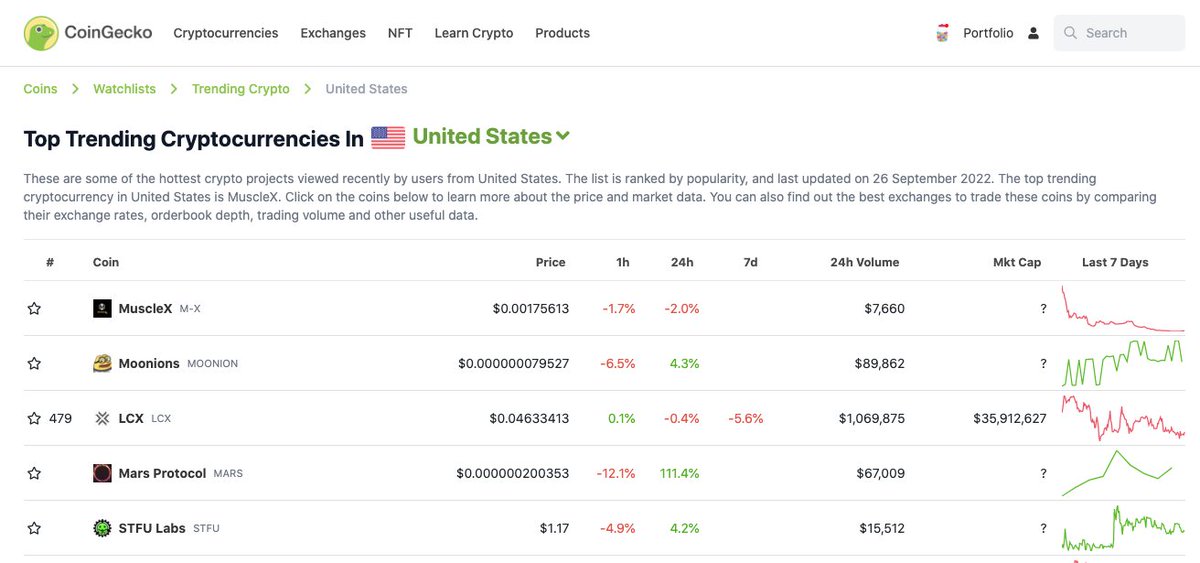Open the Products menu
Viewport: 1200px width, 563px height.
[x=562, y=33]
